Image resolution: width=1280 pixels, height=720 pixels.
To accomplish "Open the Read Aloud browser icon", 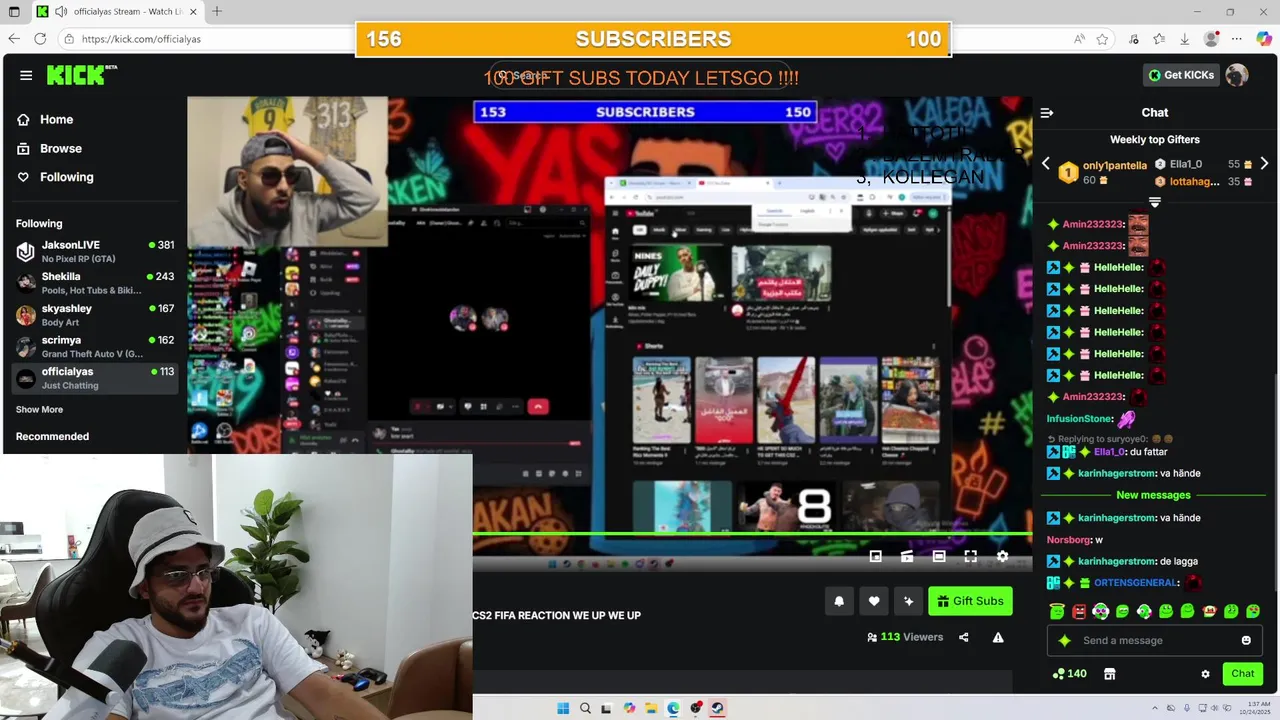I will (x=1080, y=39).
